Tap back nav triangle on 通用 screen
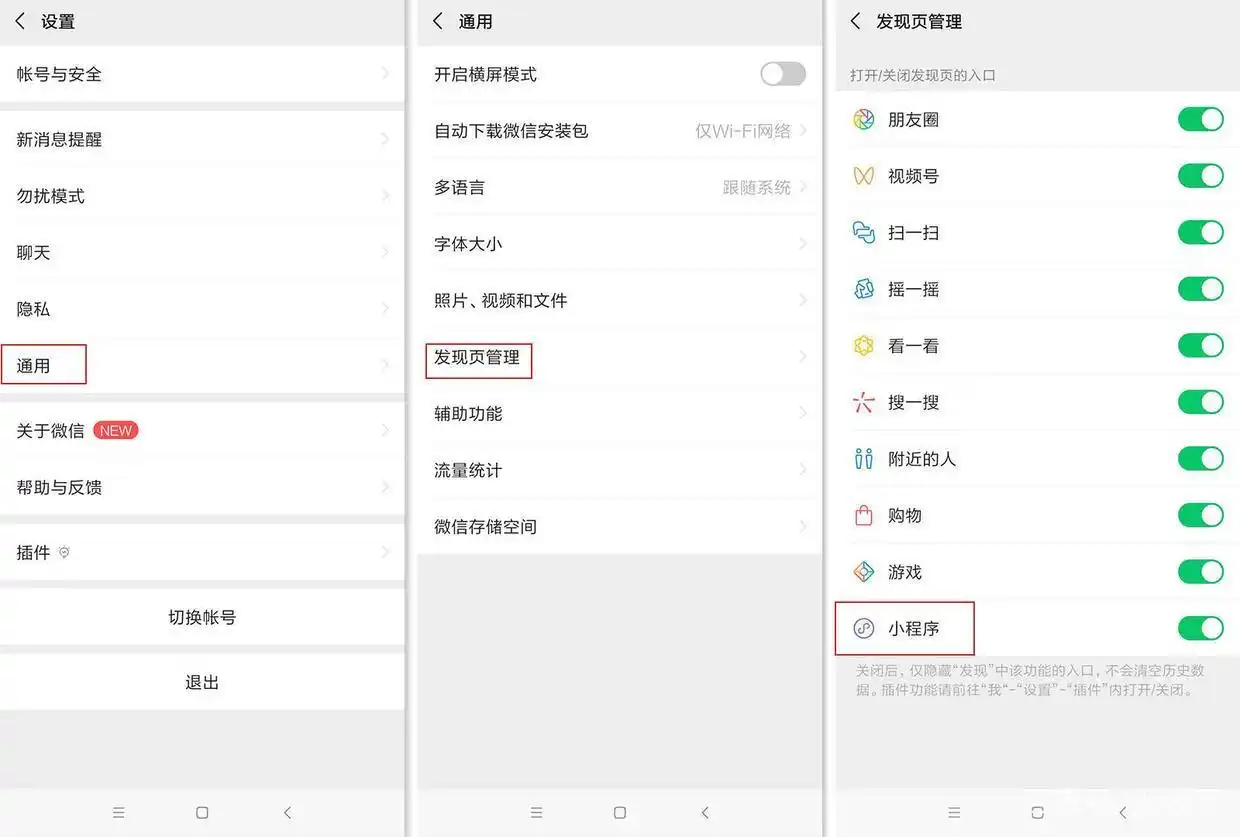1240x837 pixels. (x=705, y=813)
